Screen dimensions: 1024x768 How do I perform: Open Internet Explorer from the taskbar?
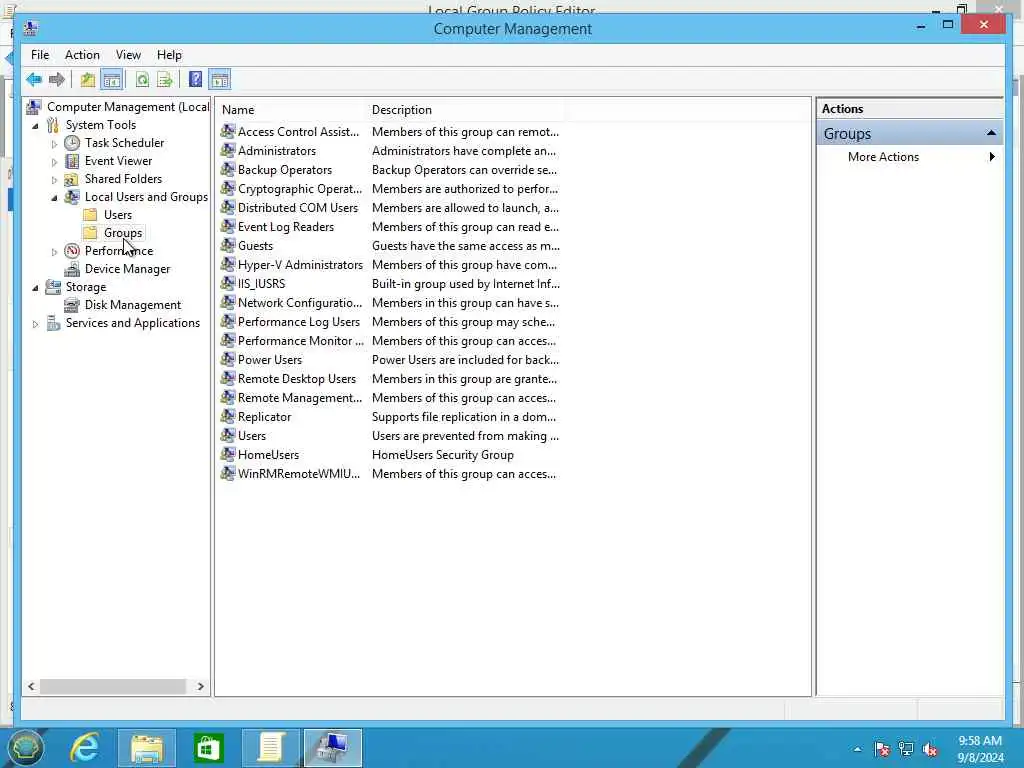(85, 747)
